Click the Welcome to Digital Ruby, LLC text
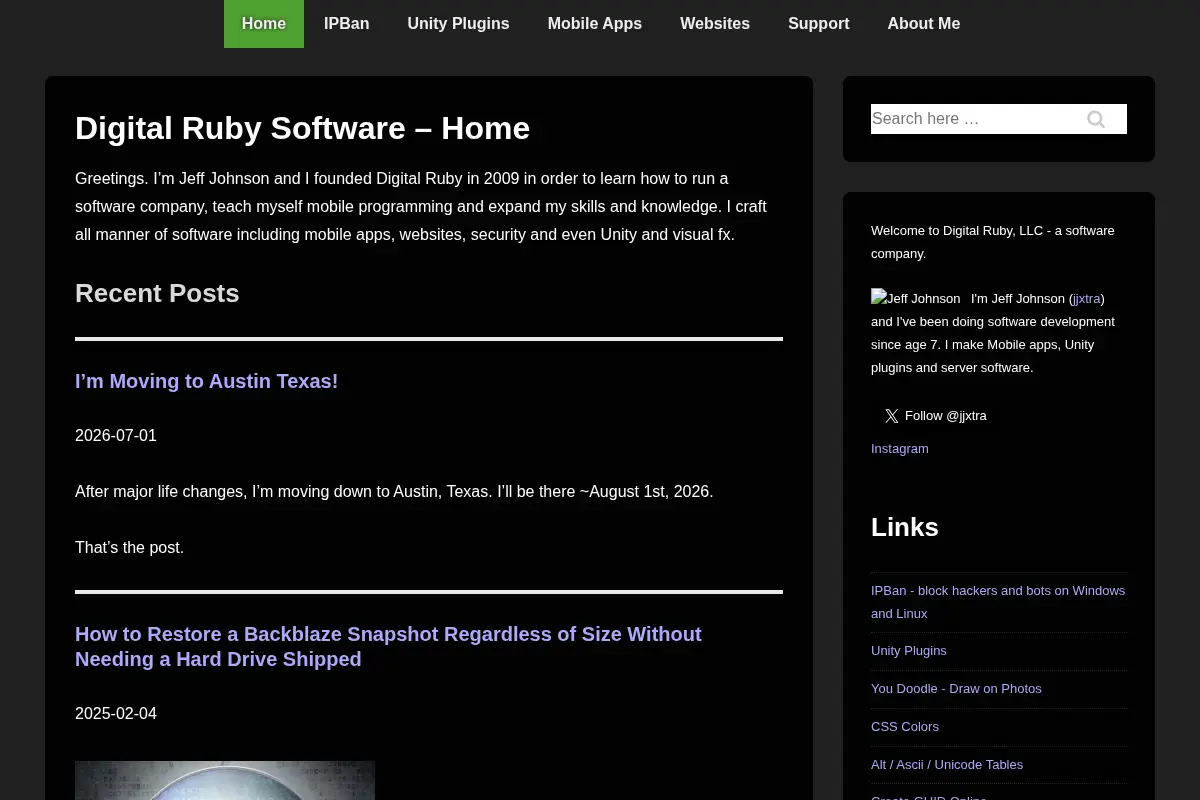This screenshot has height=800, width=1200. coord(992,242)
